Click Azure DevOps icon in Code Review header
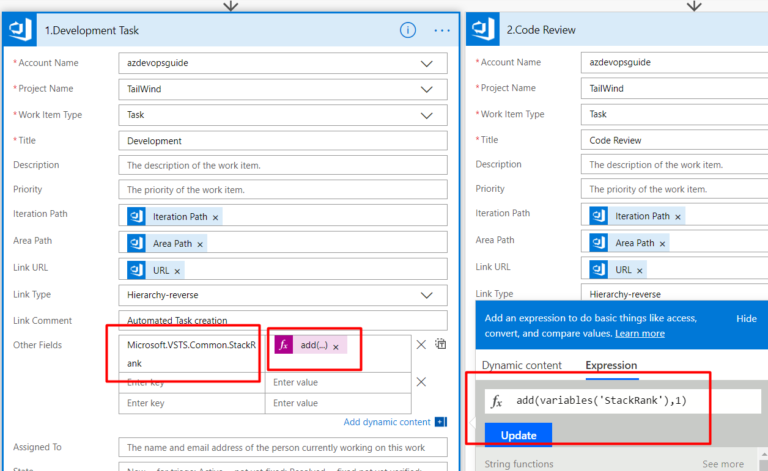Image resolution: width=768 pixels, height=471 pixels. [x=485, y=30]
